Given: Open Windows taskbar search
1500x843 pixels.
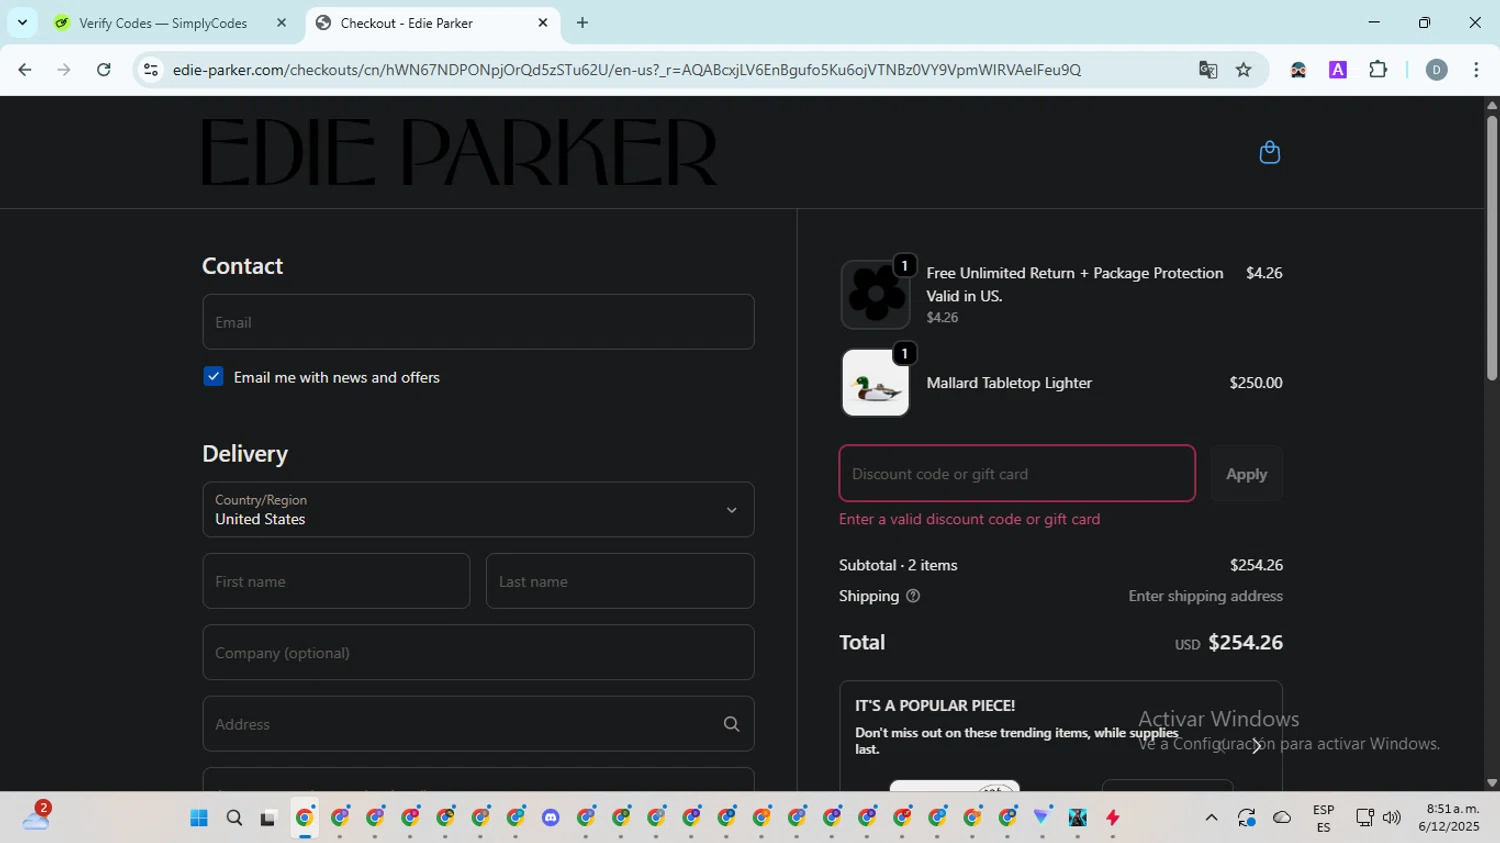Looking at the screenshot, I should point(234,818).
